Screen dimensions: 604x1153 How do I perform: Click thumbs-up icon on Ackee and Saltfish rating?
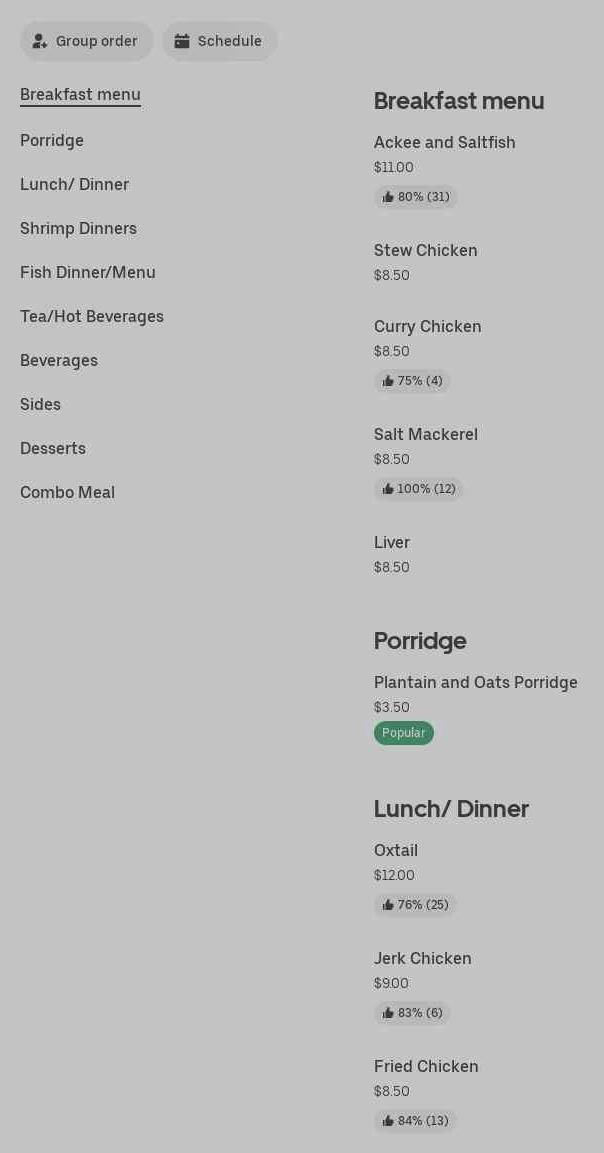388,197
